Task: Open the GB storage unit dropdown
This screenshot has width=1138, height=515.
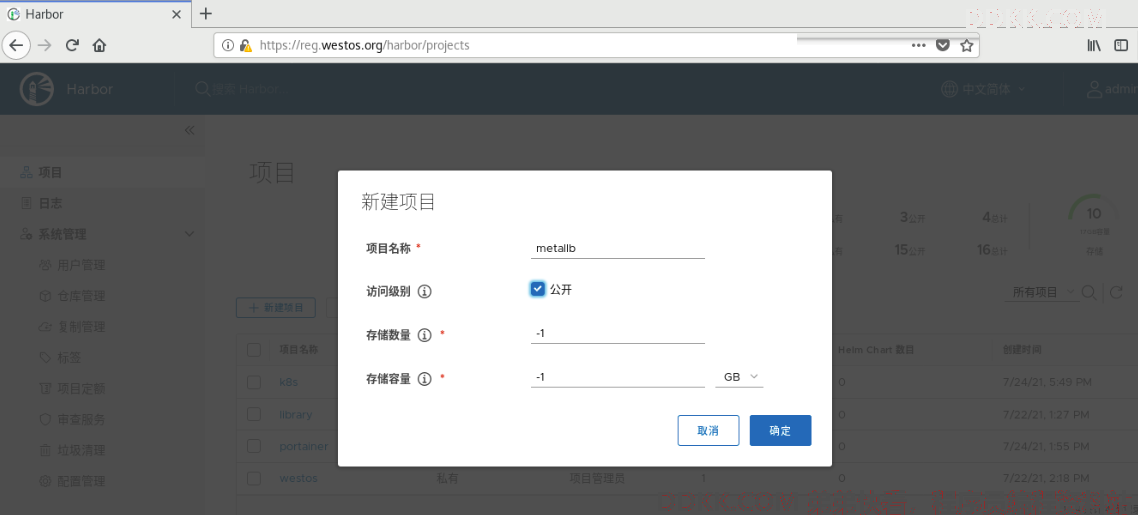Action: click(x=740, y=377)
